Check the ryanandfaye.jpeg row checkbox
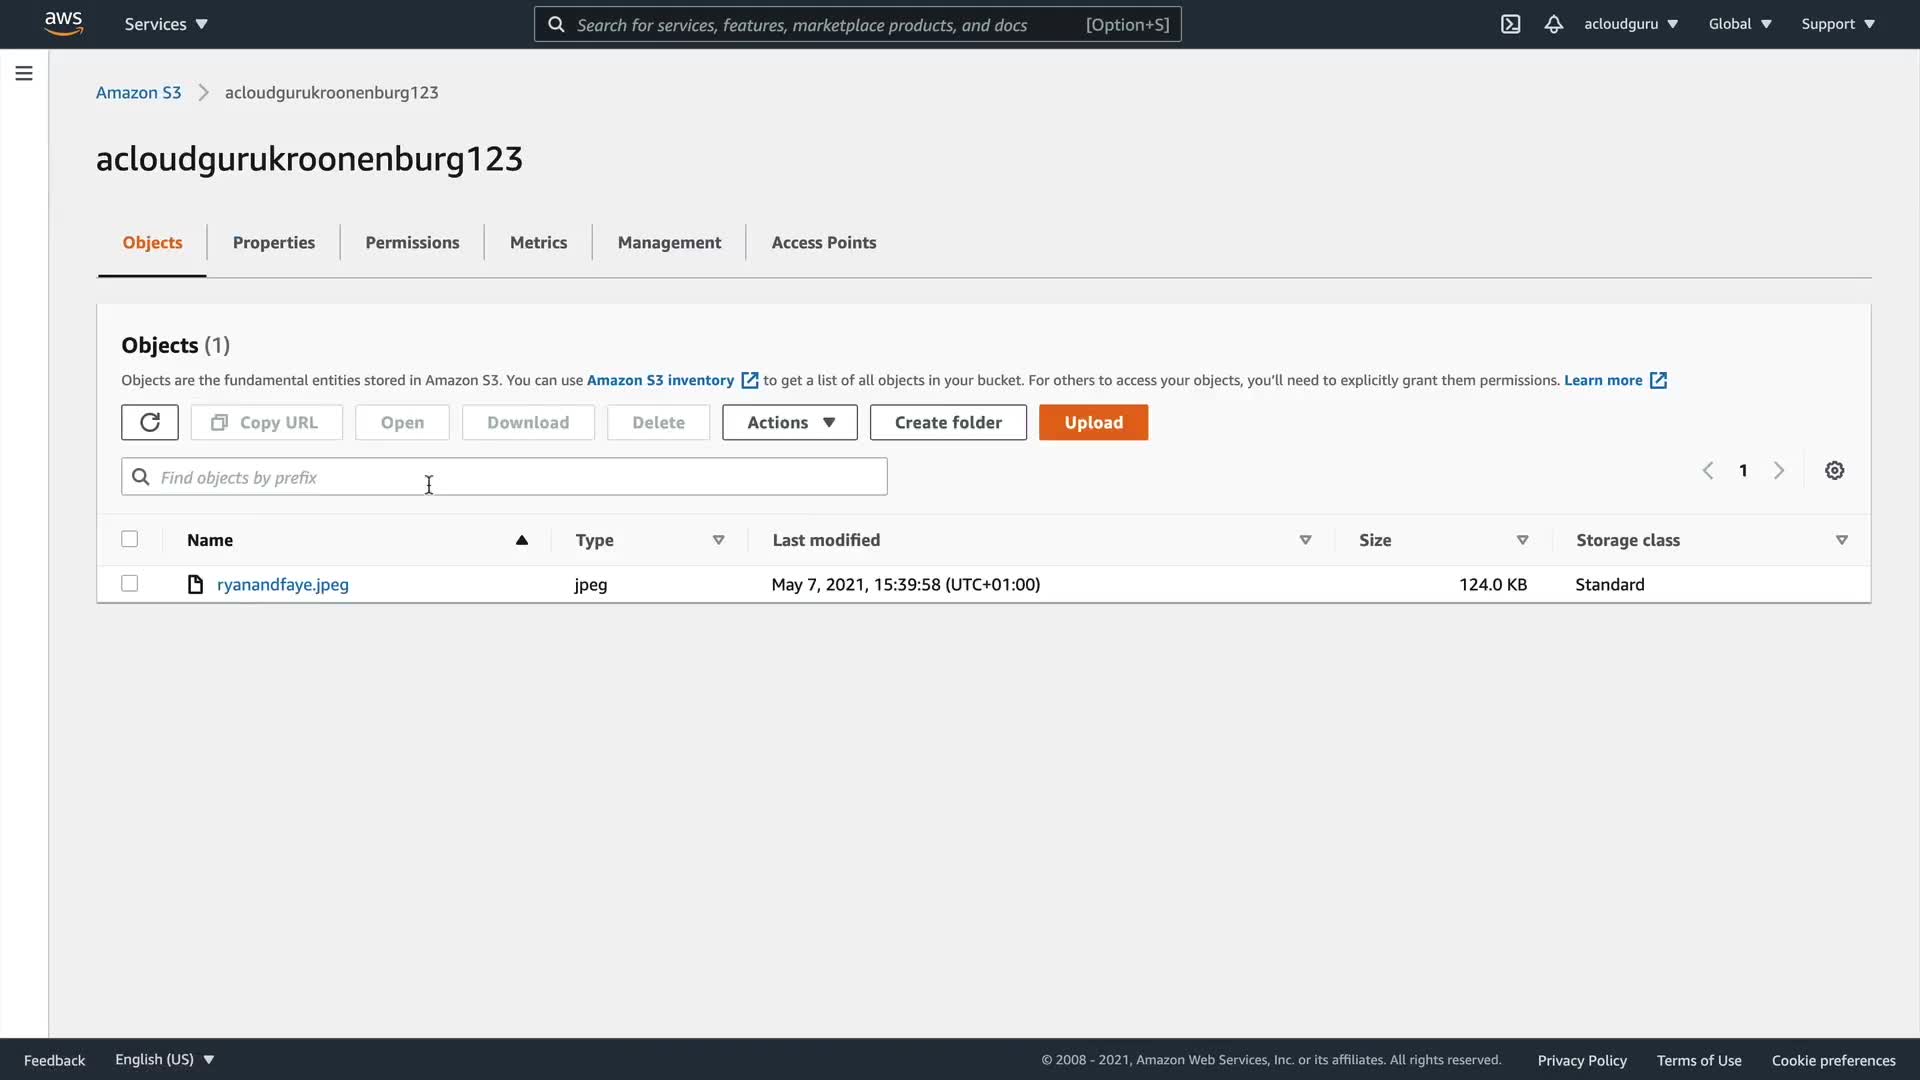The image size is (1920, 1080). pos(130,583)
